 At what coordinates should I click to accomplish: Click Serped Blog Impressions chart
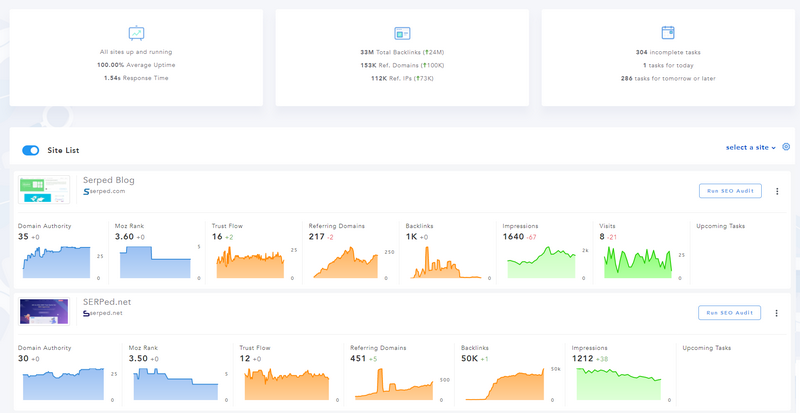click(541, 262)
